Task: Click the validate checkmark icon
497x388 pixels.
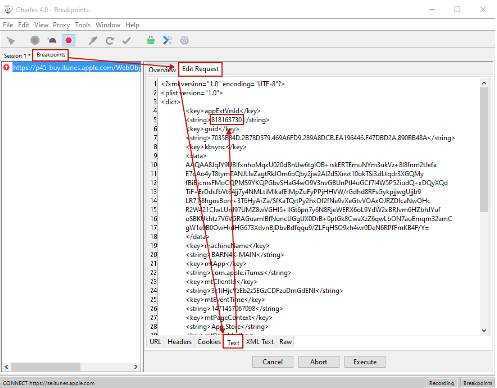Action: [127, 41]
